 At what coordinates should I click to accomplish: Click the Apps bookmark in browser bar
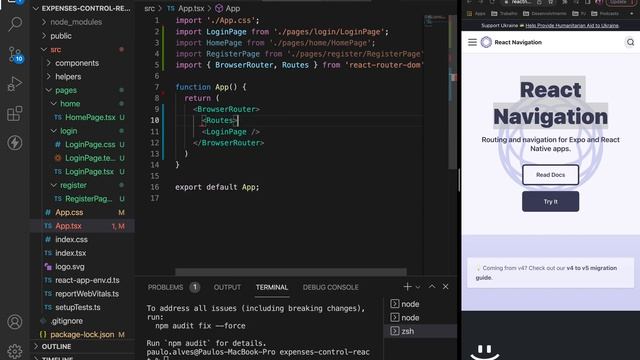tap(476, 13)
